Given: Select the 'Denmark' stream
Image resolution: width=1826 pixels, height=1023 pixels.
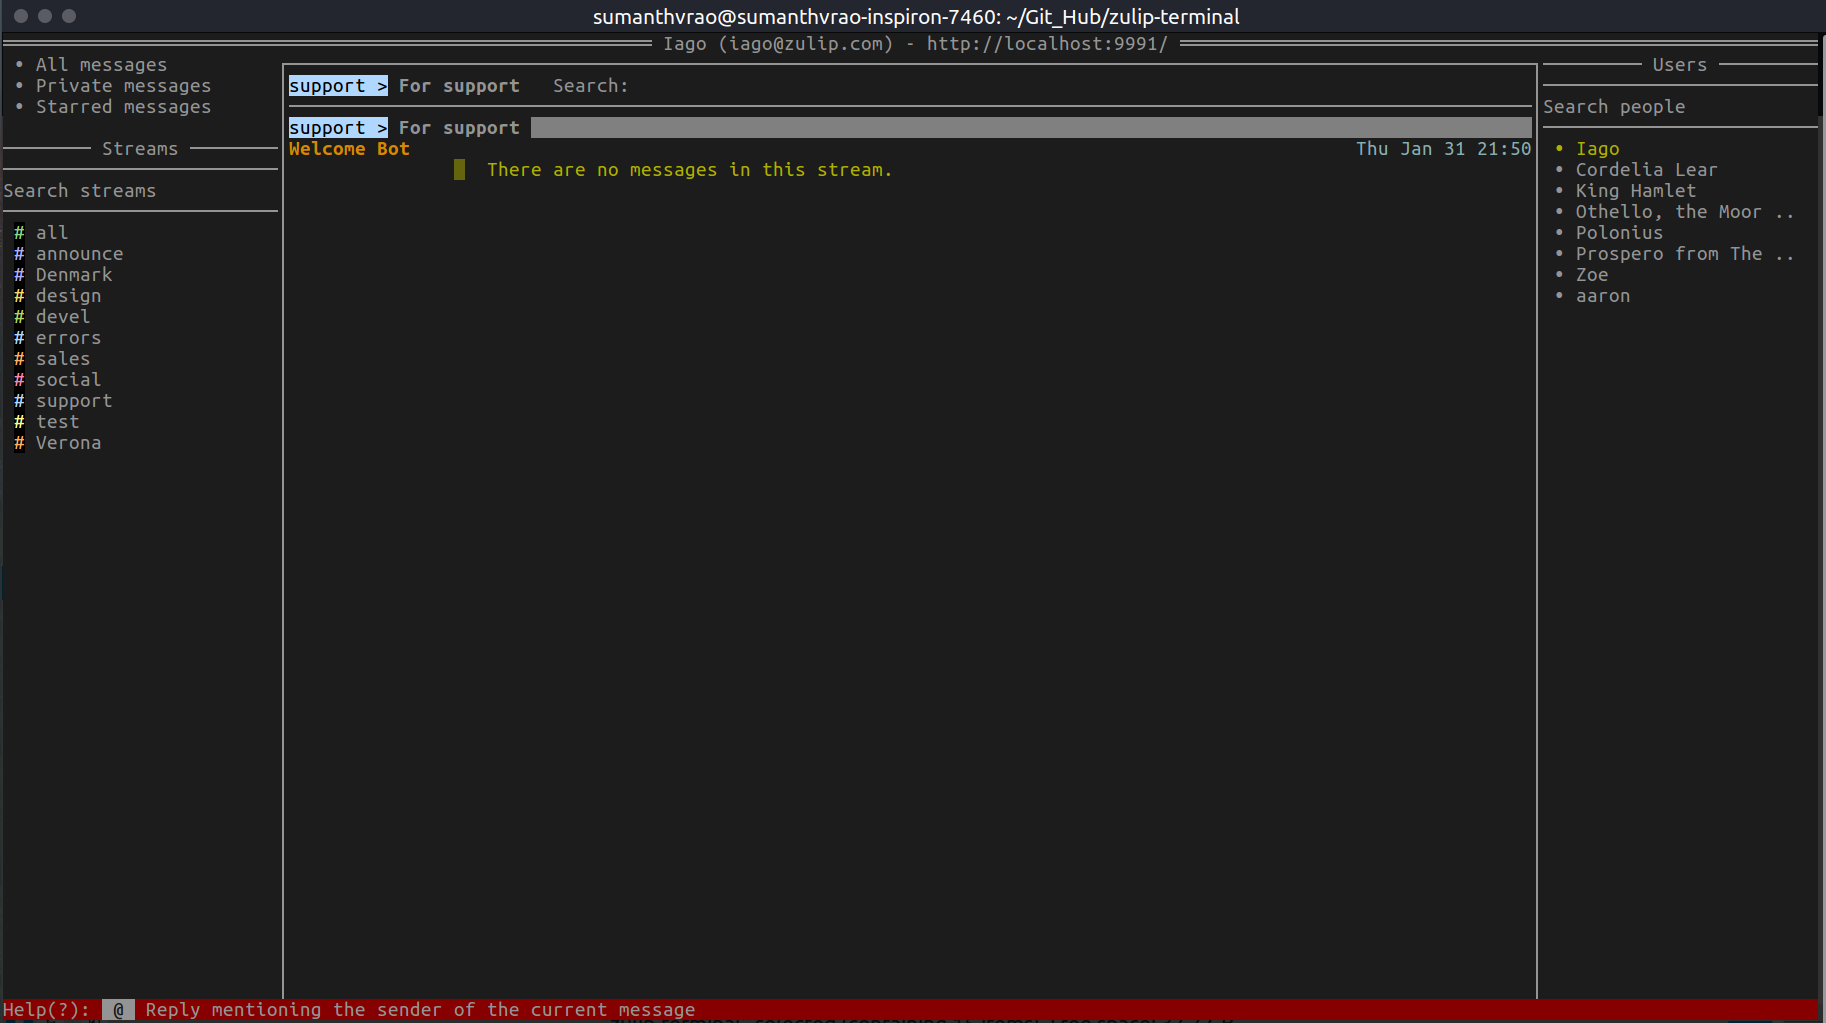Looking at the screenshot, I should (x=74, y=275).
